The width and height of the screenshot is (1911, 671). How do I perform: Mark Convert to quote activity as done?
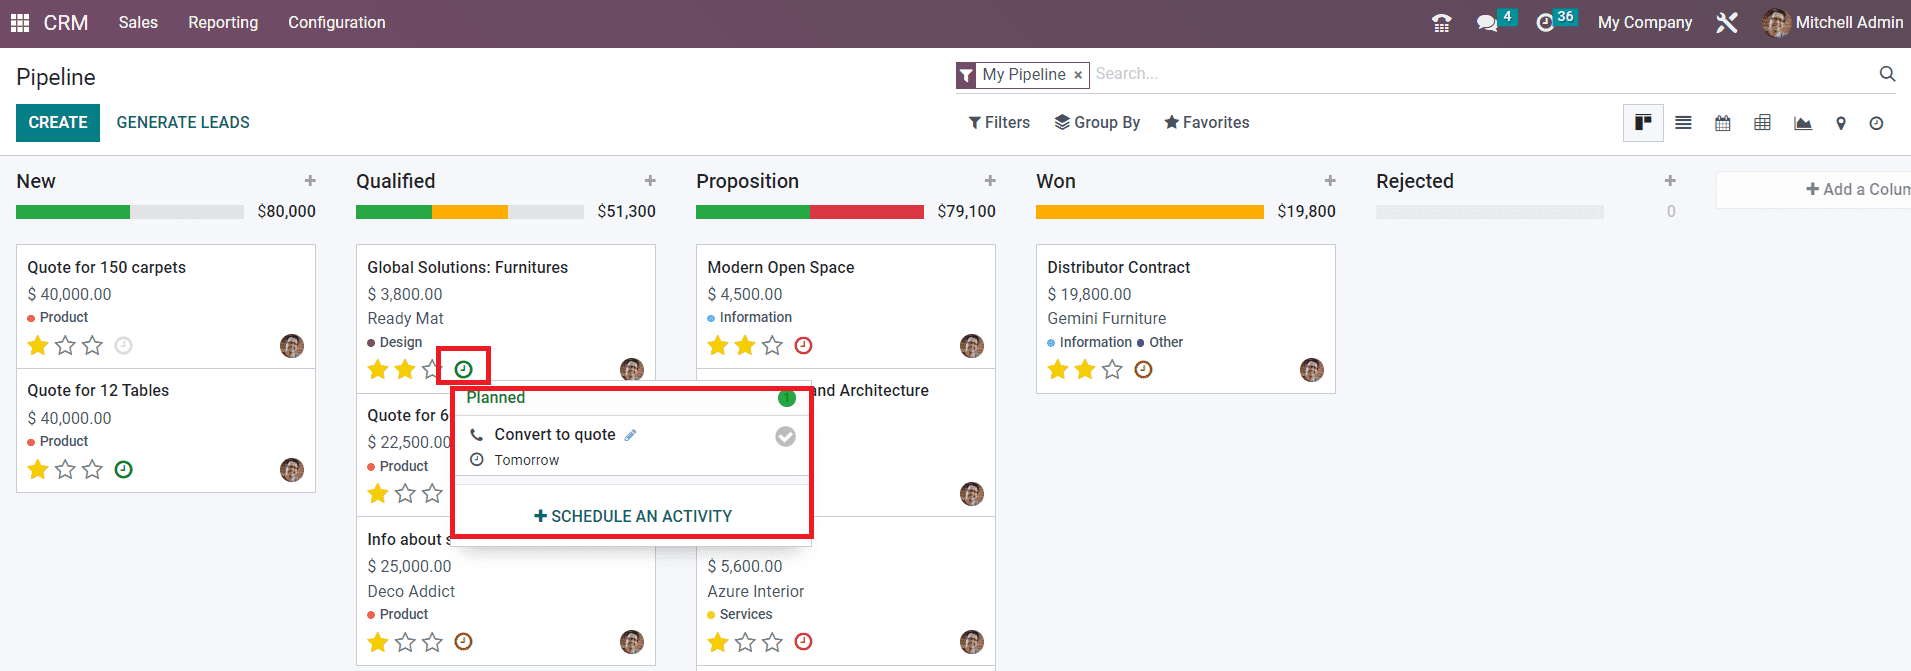(785, 436)
